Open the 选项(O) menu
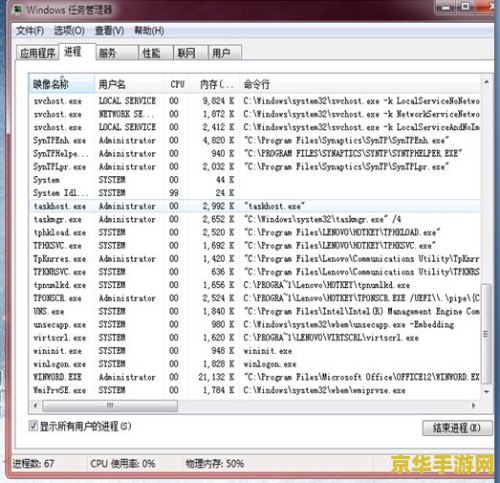This screenshot has height=483, width=500. point(69,31)
